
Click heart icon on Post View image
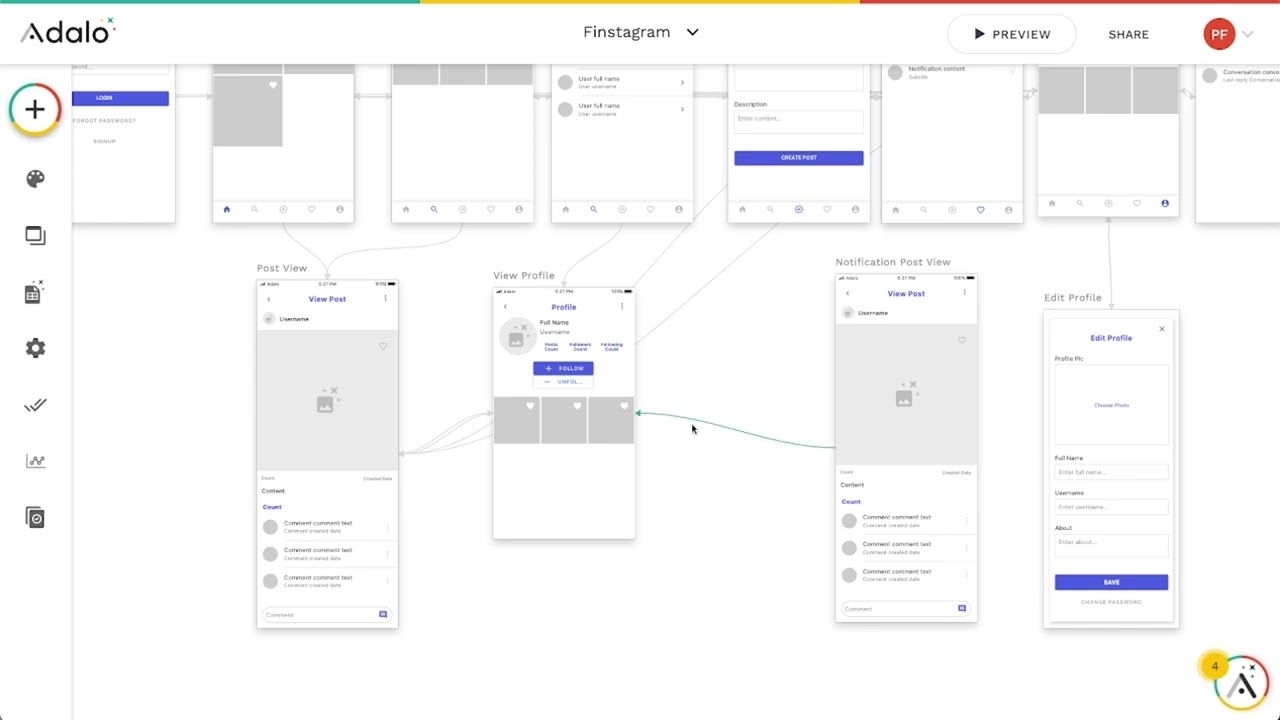coord(383,346)
